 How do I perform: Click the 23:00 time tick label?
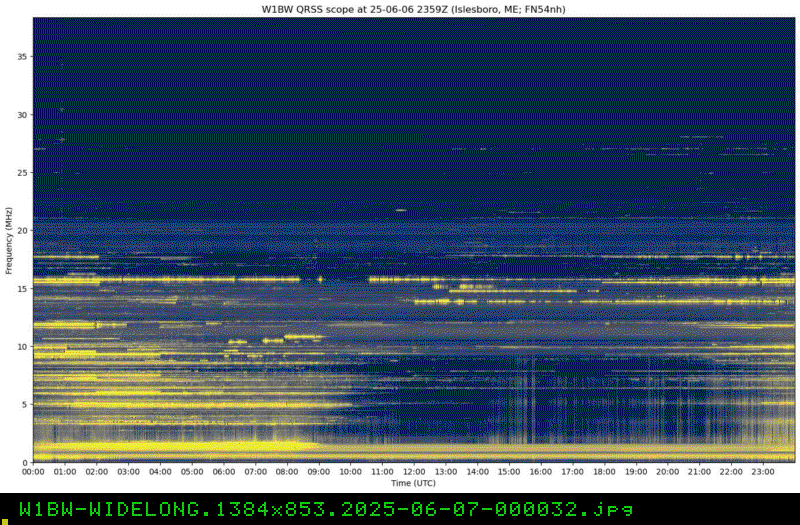763,472
